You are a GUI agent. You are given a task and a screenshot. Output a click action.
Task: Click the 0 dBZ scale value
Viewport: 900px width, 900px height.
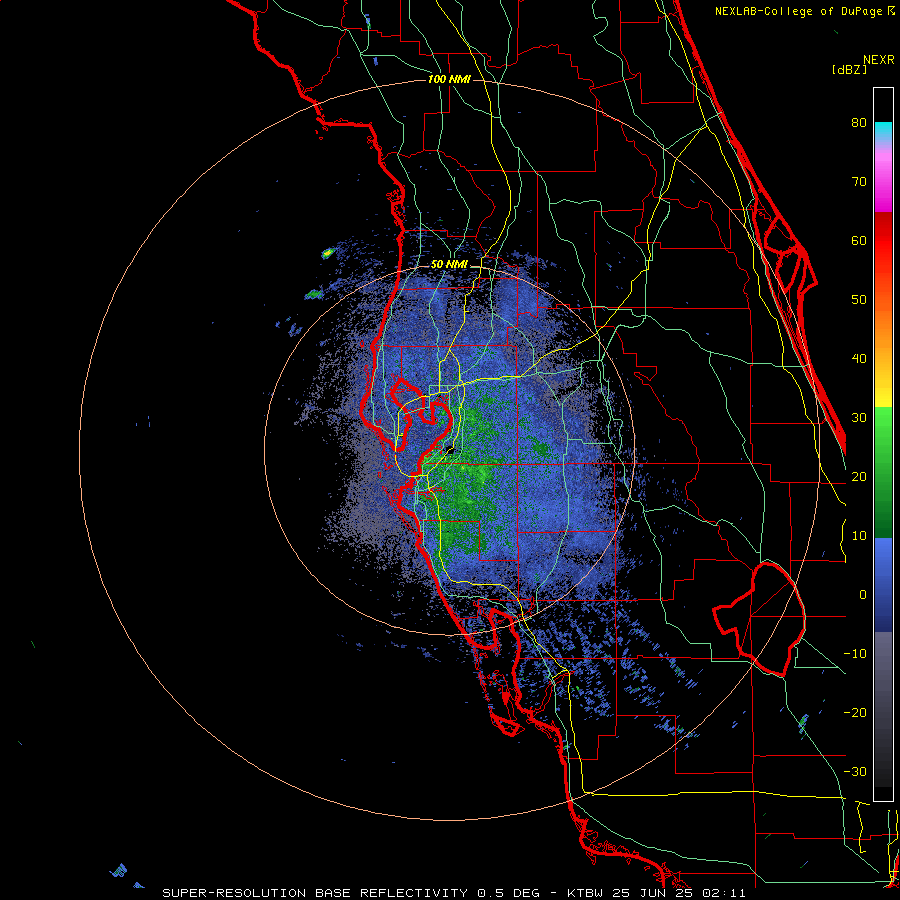click(x=862, y=595)
